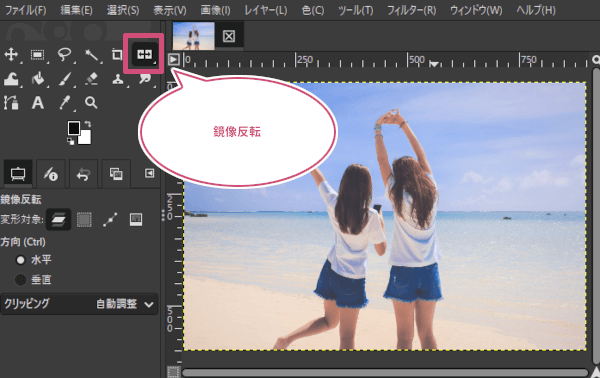The image size is (600, 378).
Task: Open the フィルター(R) menu
Action: (x=411, y=10)
